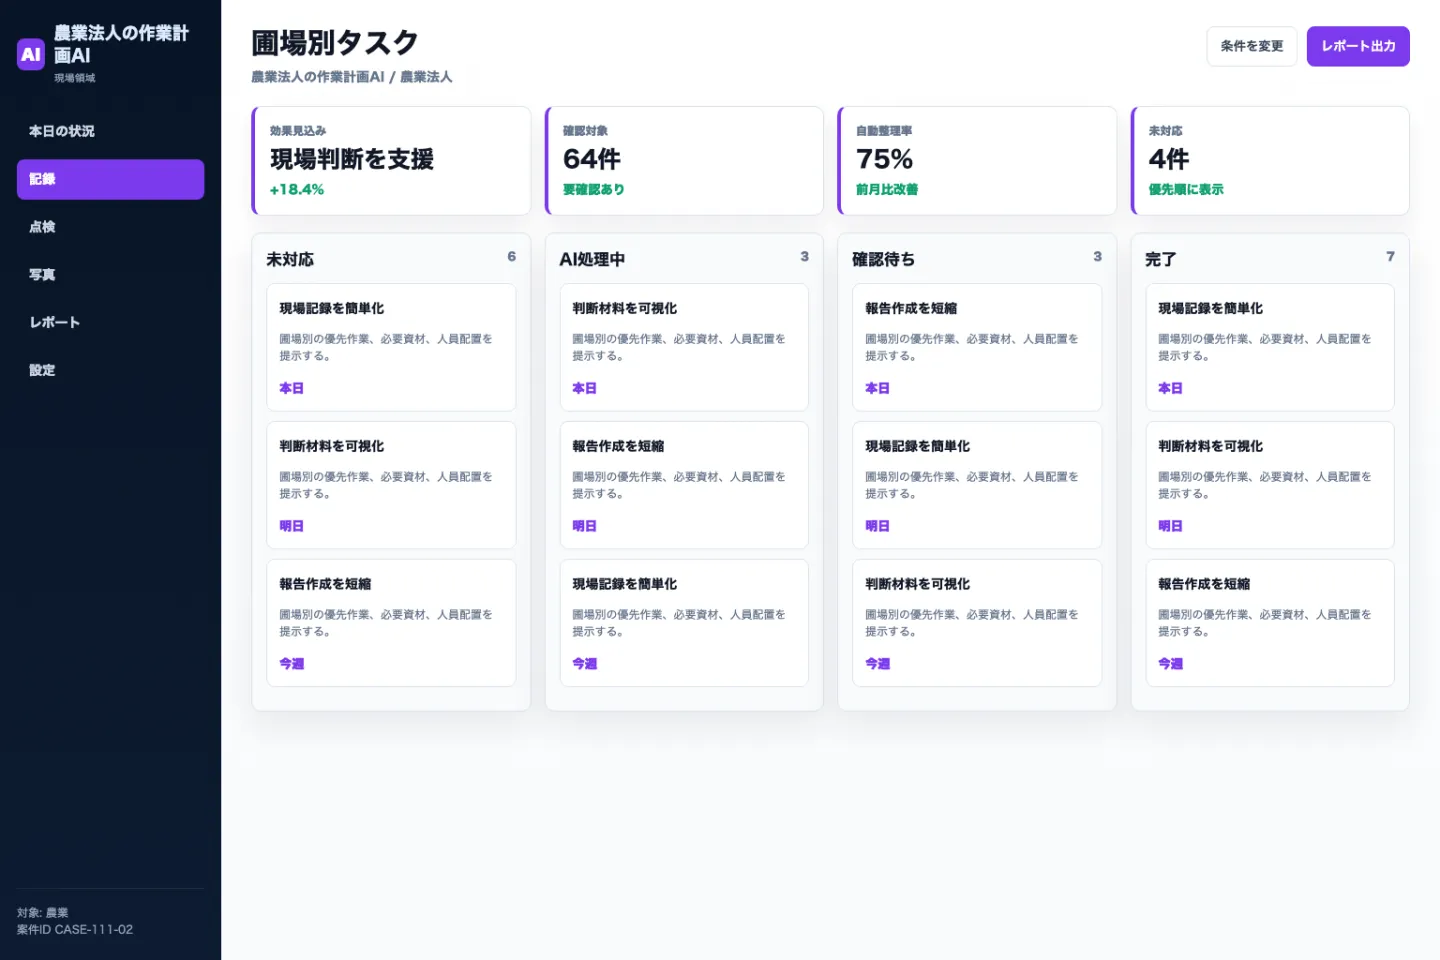
Task: Click the 確認待ち column heading
Action: point(883,259)
